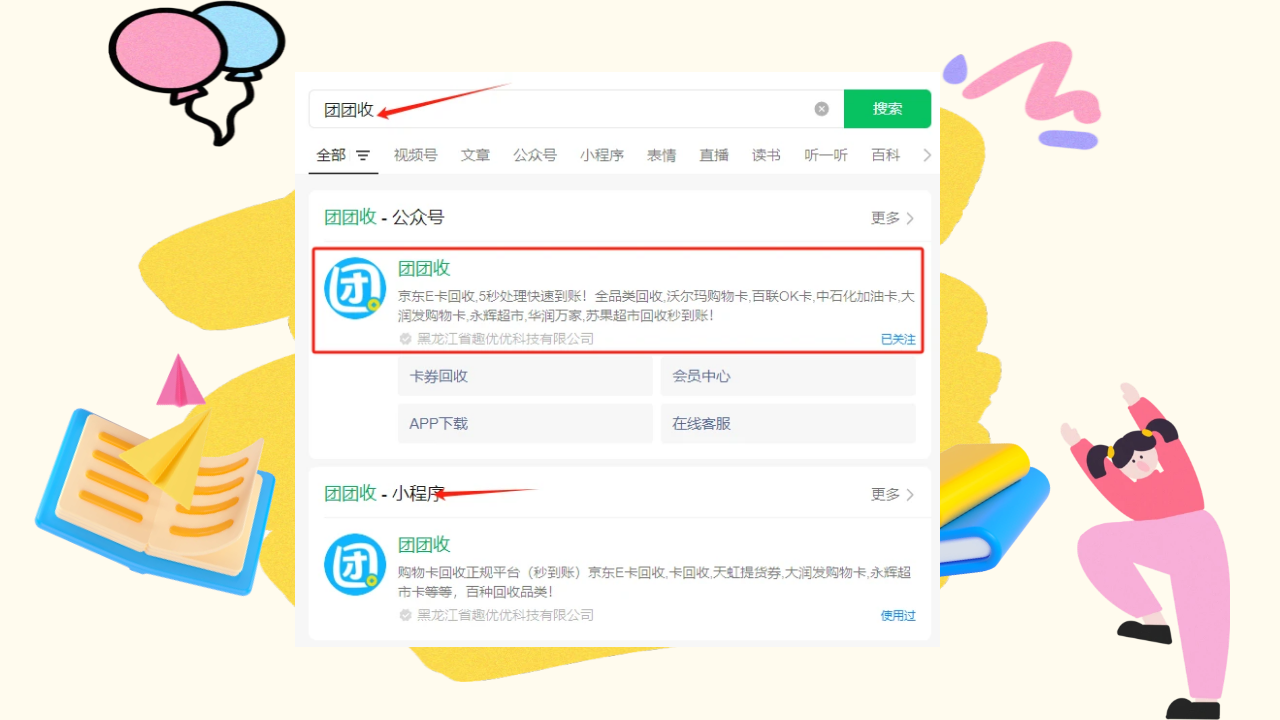Switch to the 读书 tab
Image resolution: width=1280 pixels, height=720 pixels.
[766, 155]
